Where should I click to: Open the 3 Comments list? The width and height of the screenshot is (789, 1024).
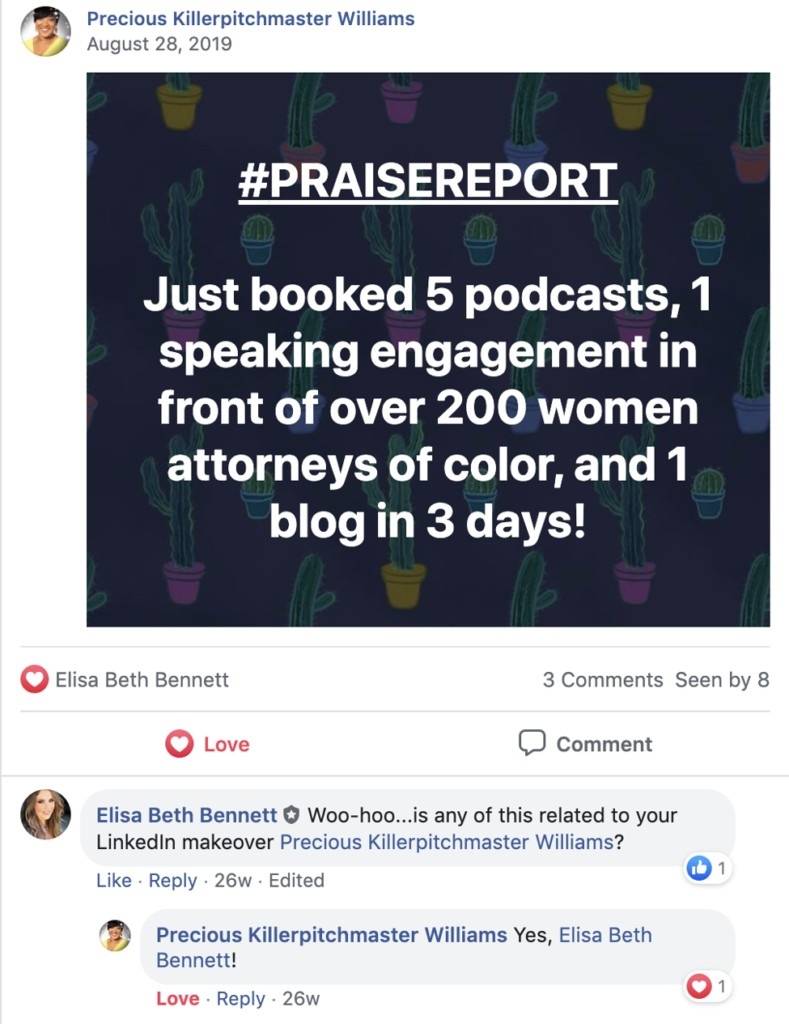(x=602, y=680)
